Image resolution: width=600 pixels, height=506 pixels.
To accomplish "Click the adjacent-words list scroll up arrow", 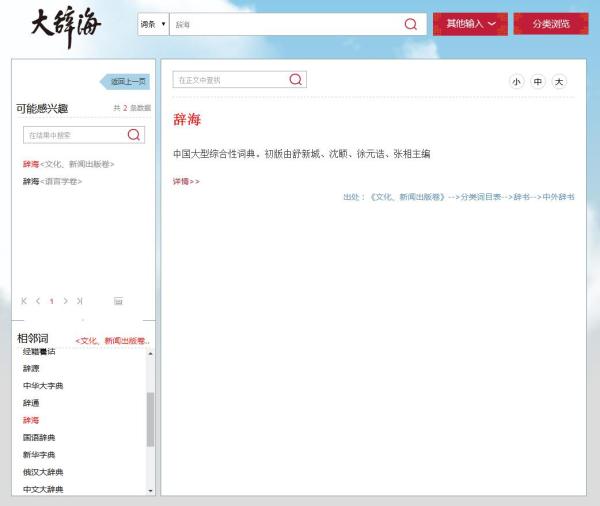I will [x=150, y=353].
